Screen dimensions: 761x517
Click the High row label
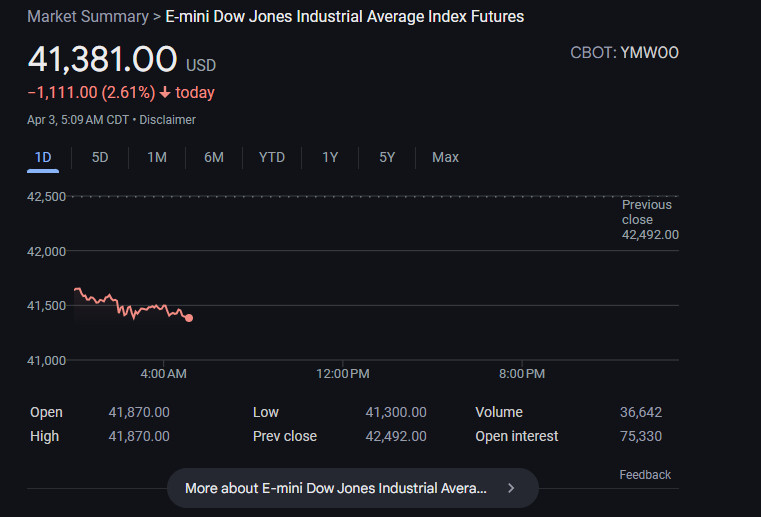coord(44,436)
